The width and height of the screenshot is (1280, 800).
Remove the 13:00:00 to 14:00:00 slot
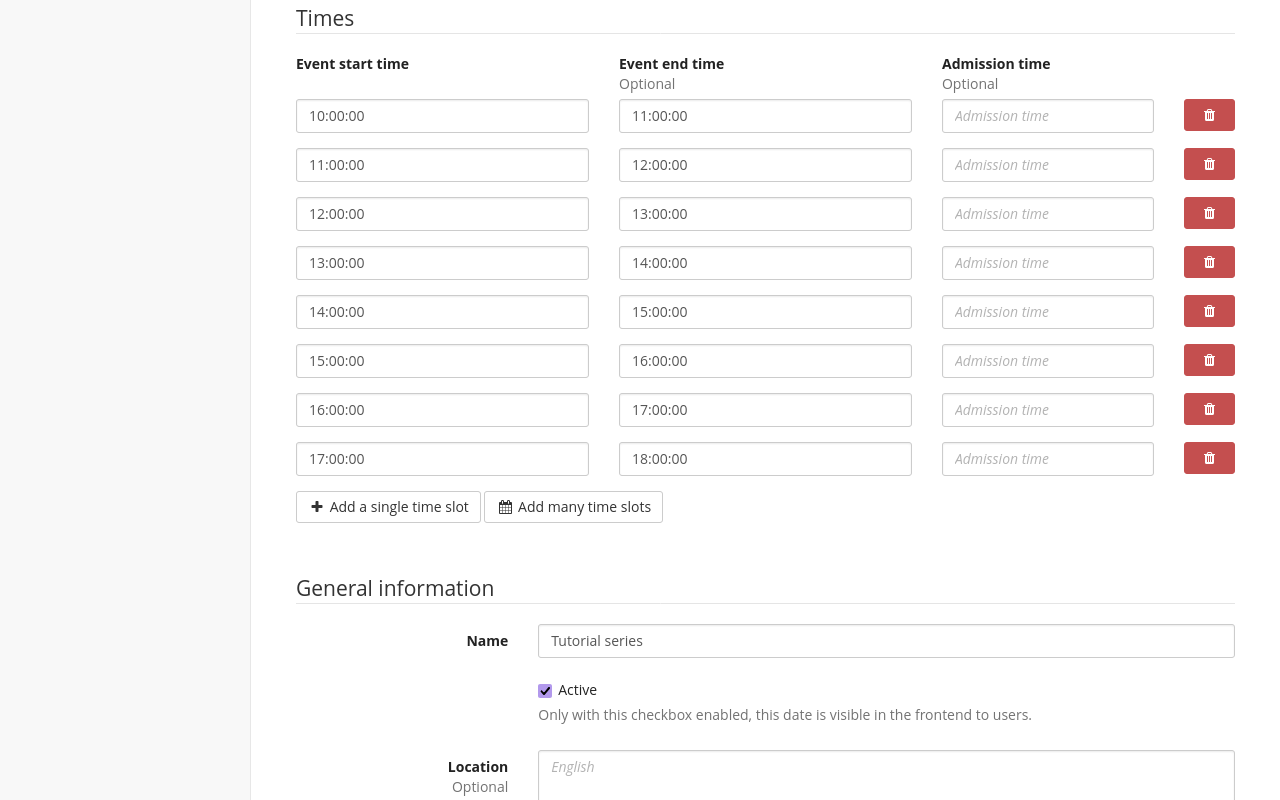pos(1209,262)
